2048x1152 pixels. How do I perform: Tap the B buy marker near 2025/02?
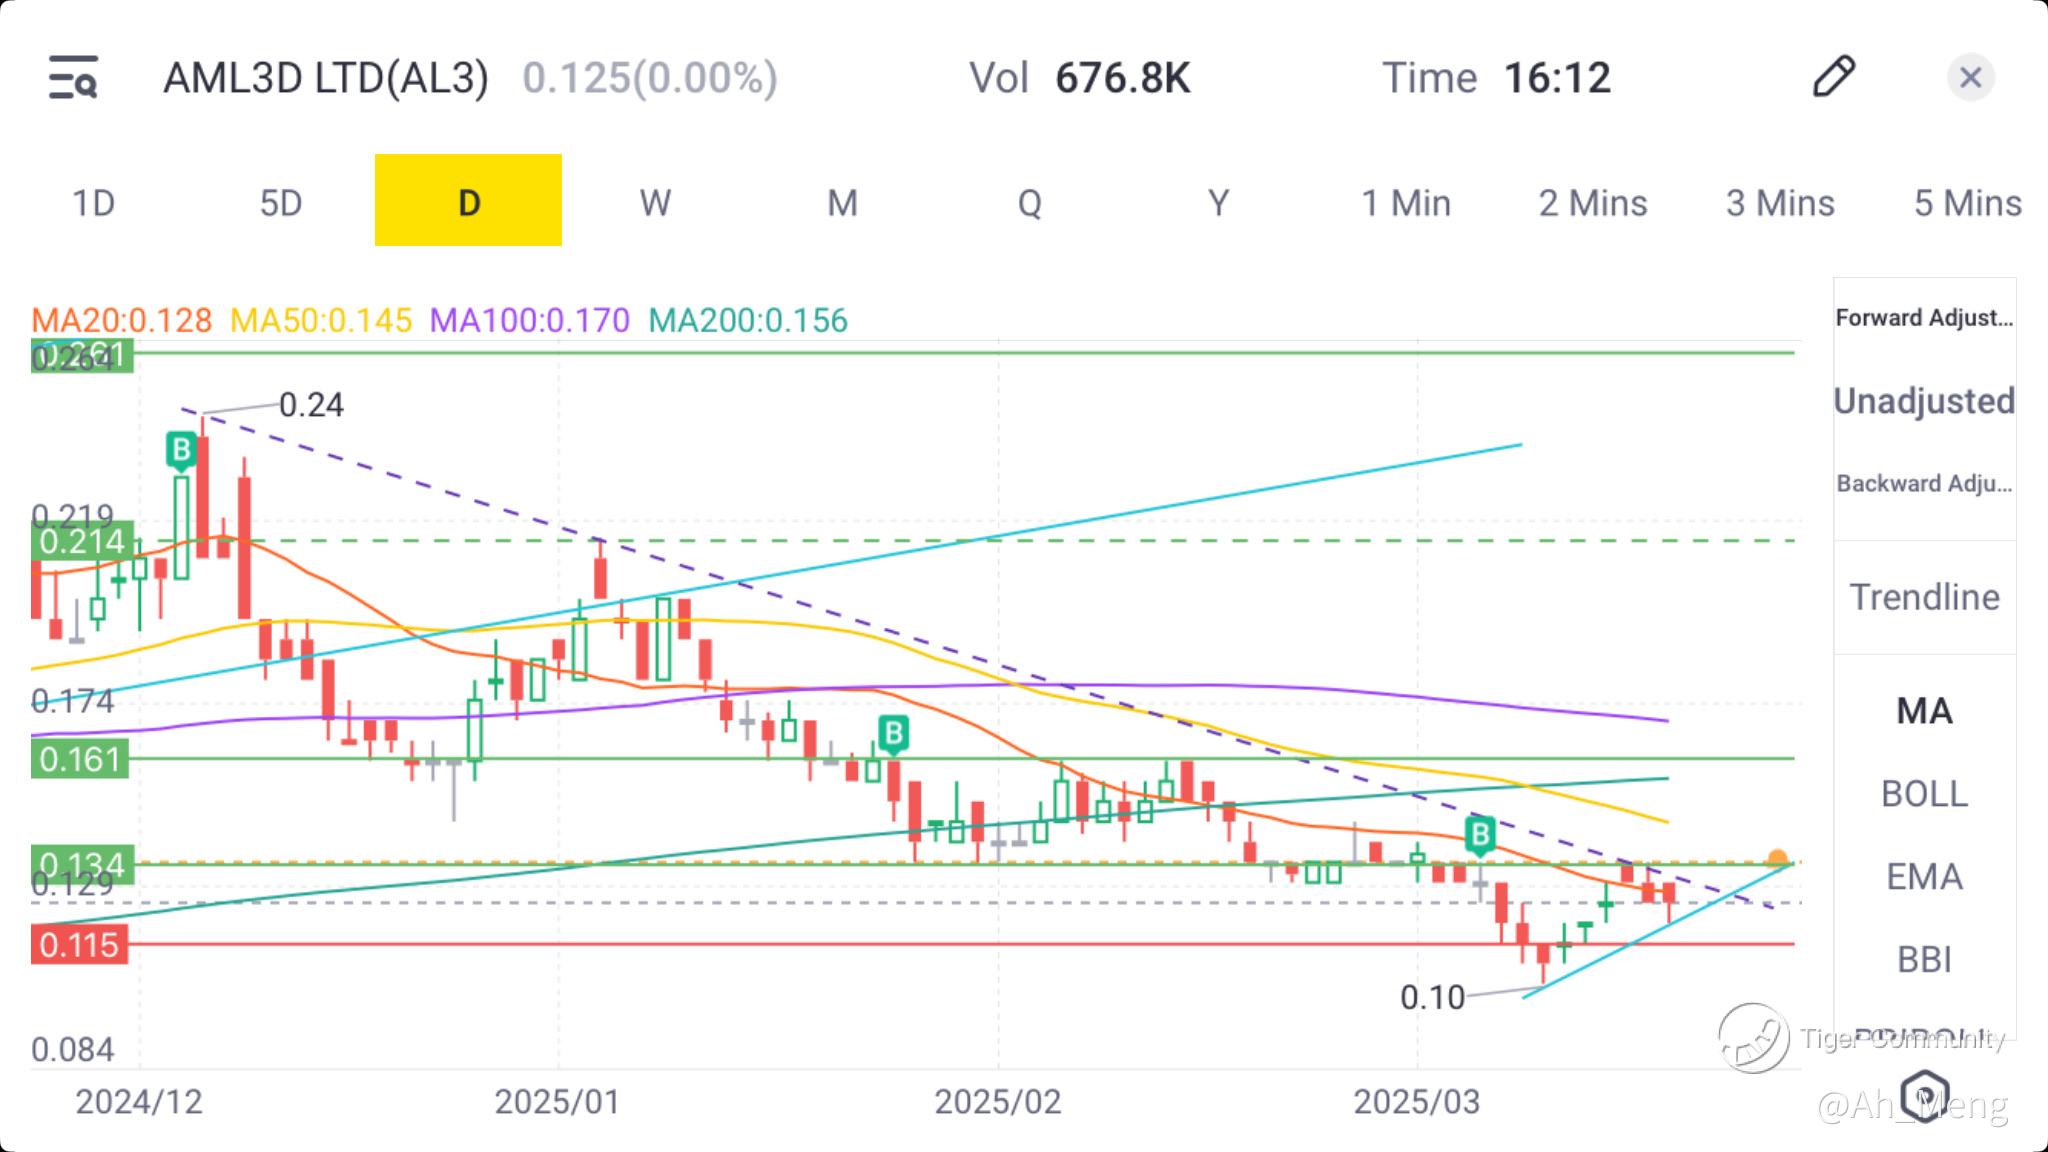(893, 733)
